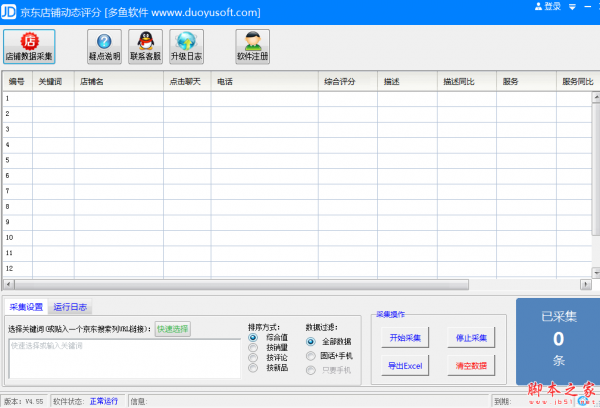
Task: Choose the 固话+手机 filter option
Action: (x=311, y=356)
